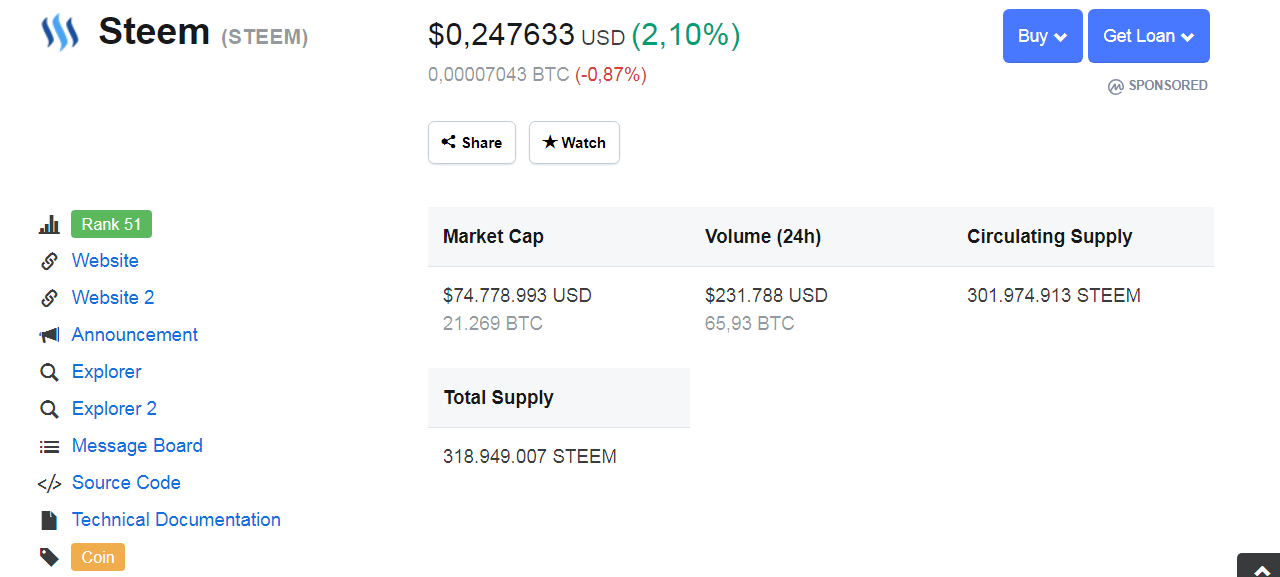
Task: Click the Sponsored label
Action: click(x=1158, y=86)
